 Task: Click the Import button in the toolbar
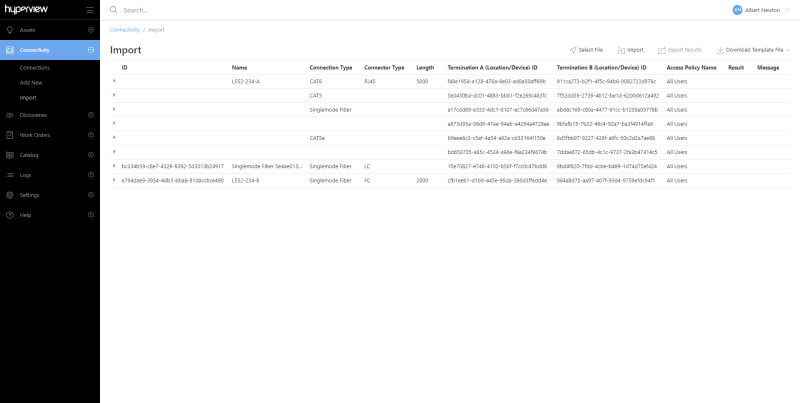coord(631,49)
